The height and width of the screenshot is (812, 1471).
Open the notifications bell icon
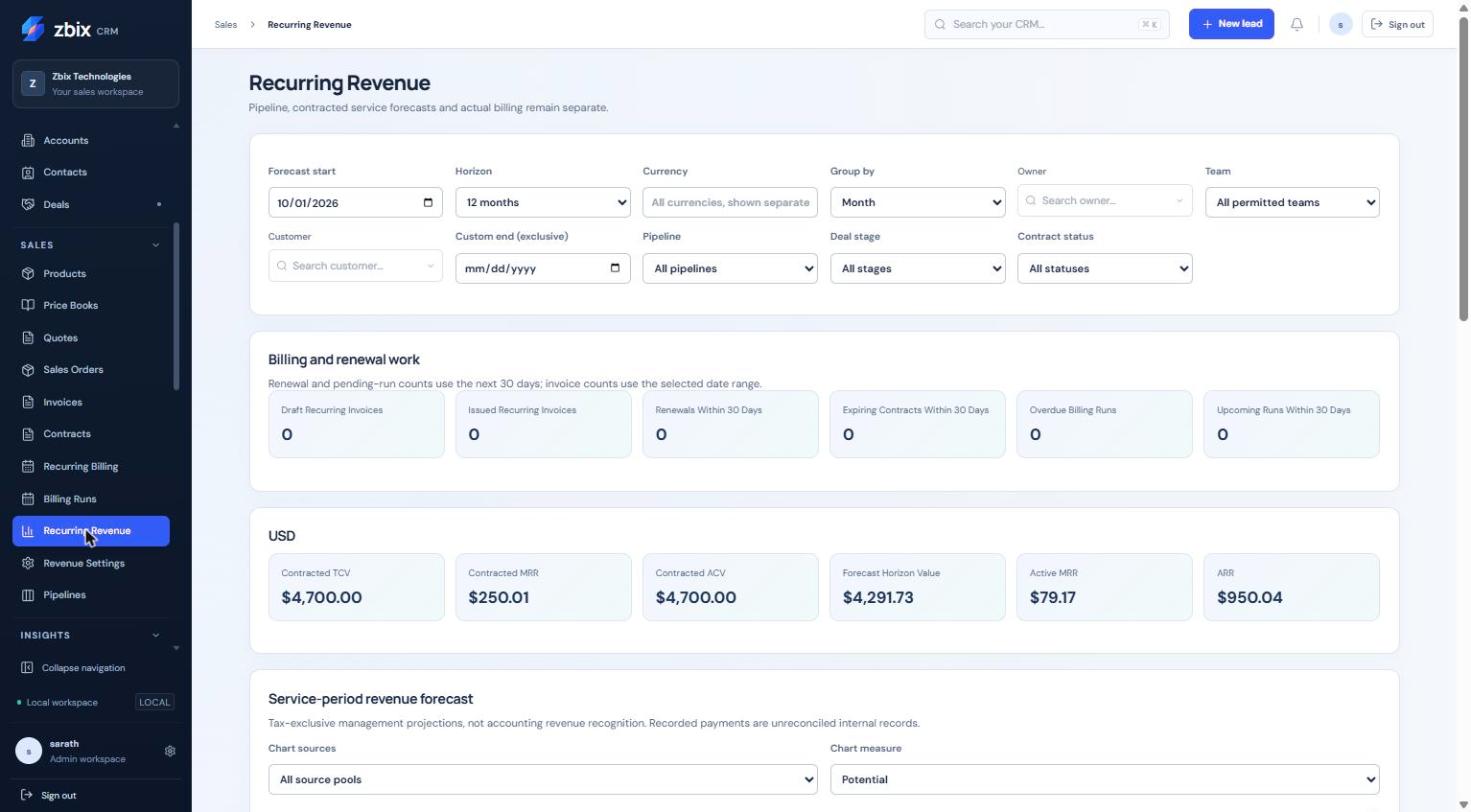tap(1297, 24)
